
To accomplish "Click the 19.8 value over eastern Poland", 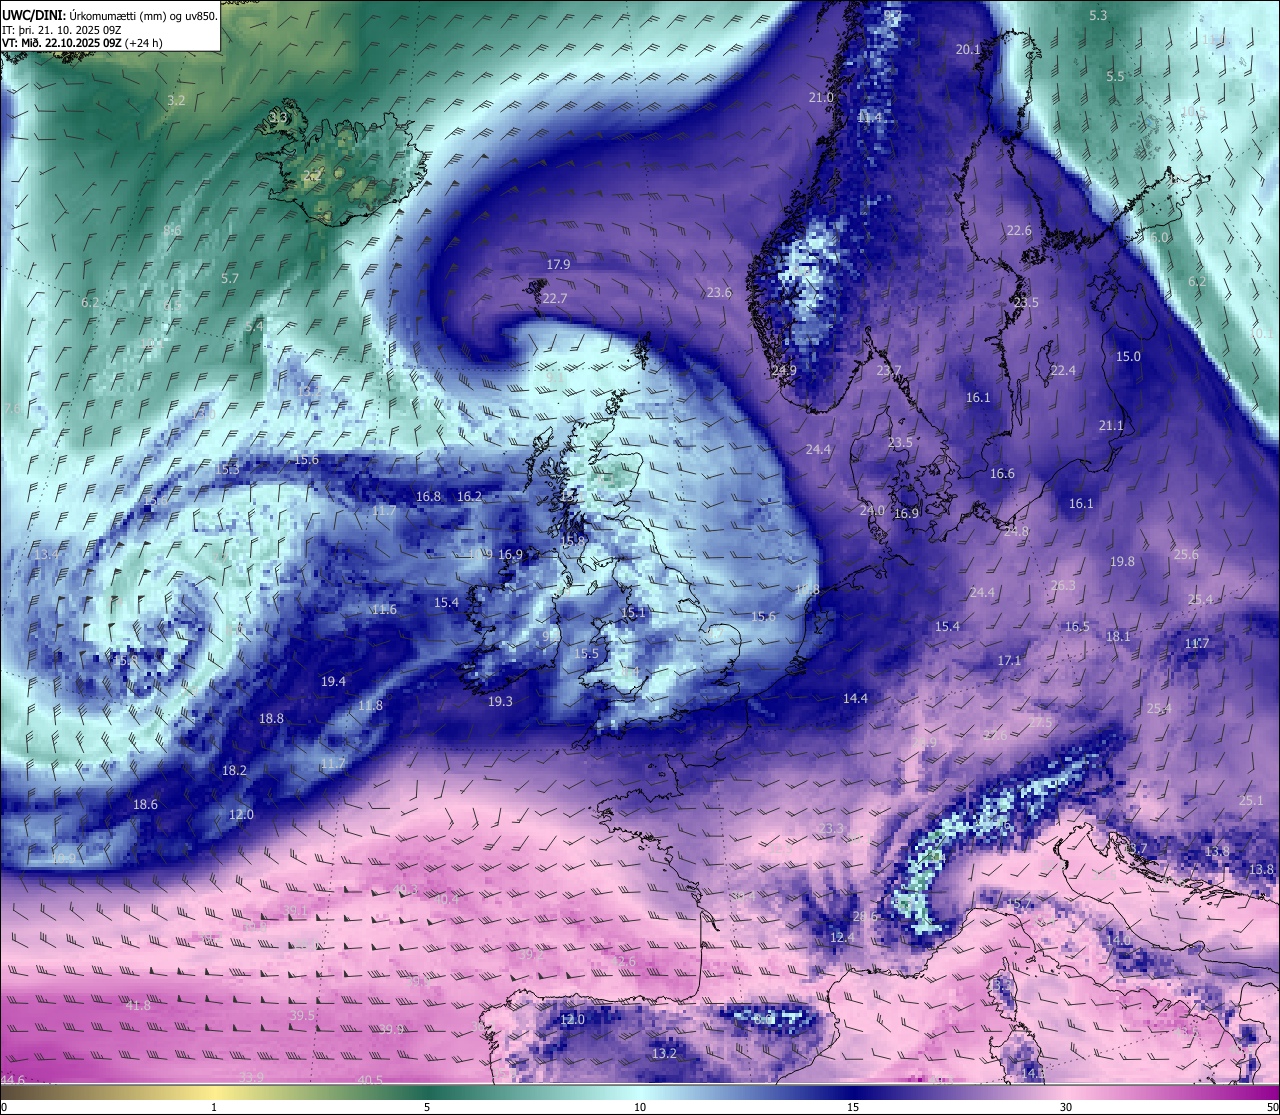I will click(1123, 561).
